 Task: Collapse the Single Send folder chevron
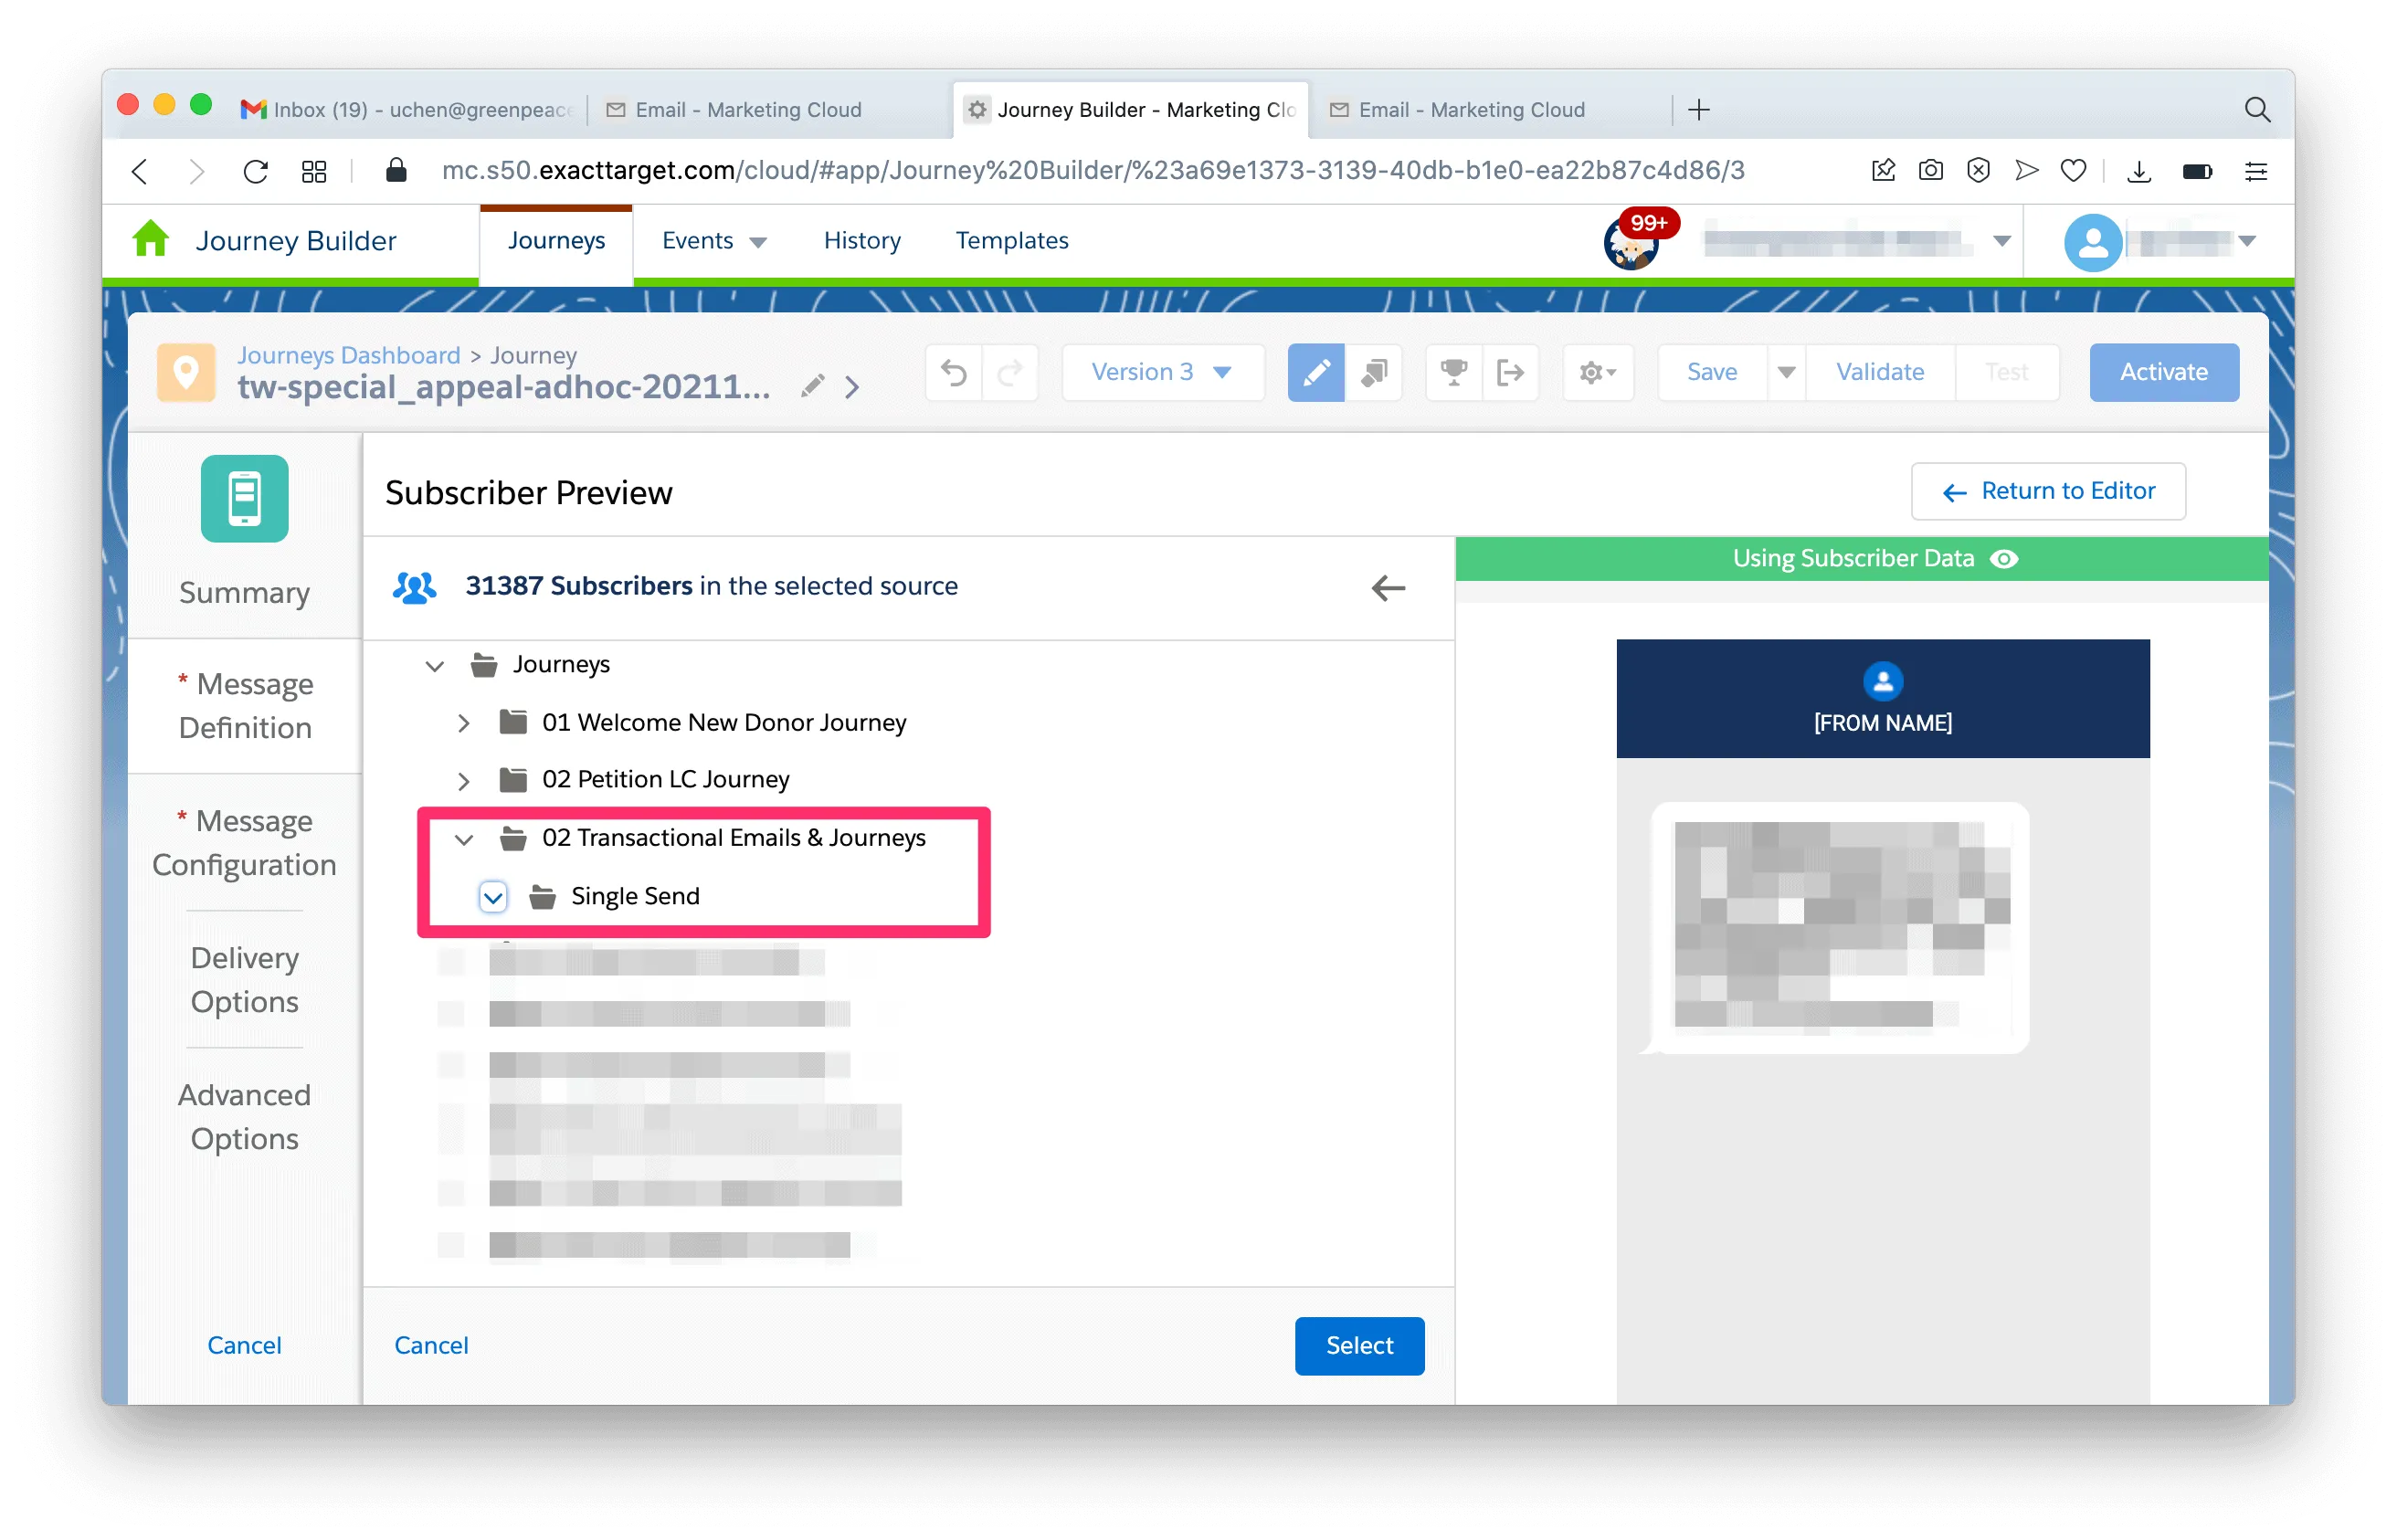click(493, 897)
